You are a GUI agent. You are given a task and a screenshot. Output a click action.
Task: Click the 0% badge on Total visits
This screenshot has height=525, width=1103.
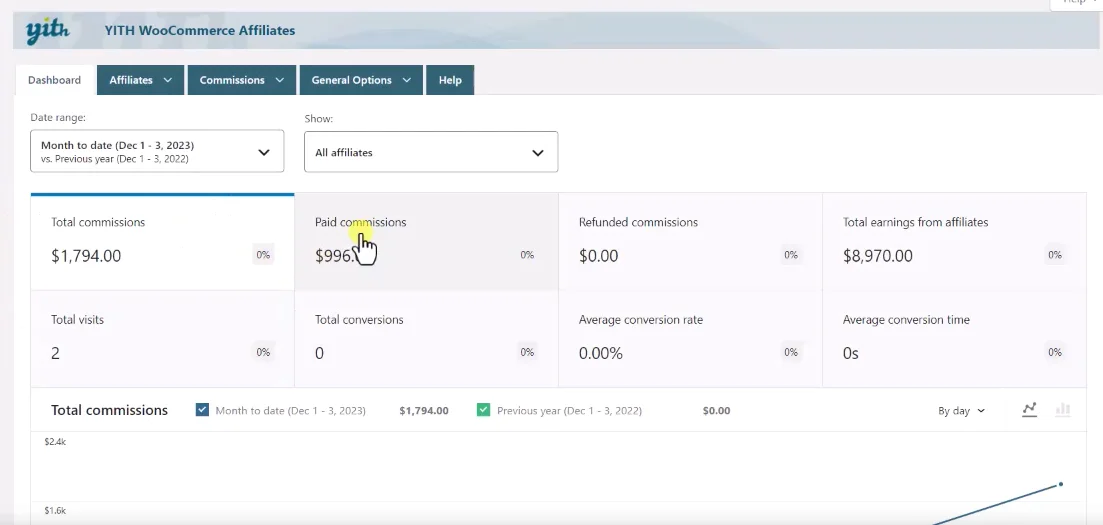point(263,352)
